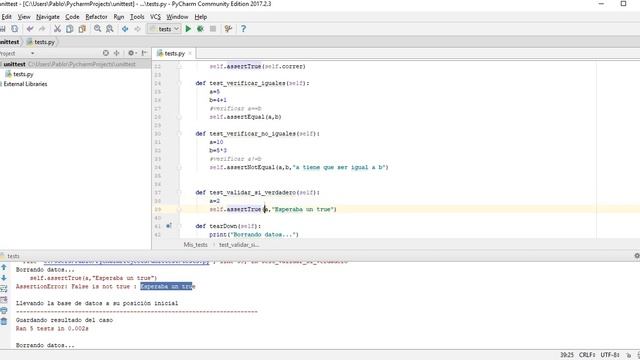Click the override gutter icon beside tearDown

point(169,226)
